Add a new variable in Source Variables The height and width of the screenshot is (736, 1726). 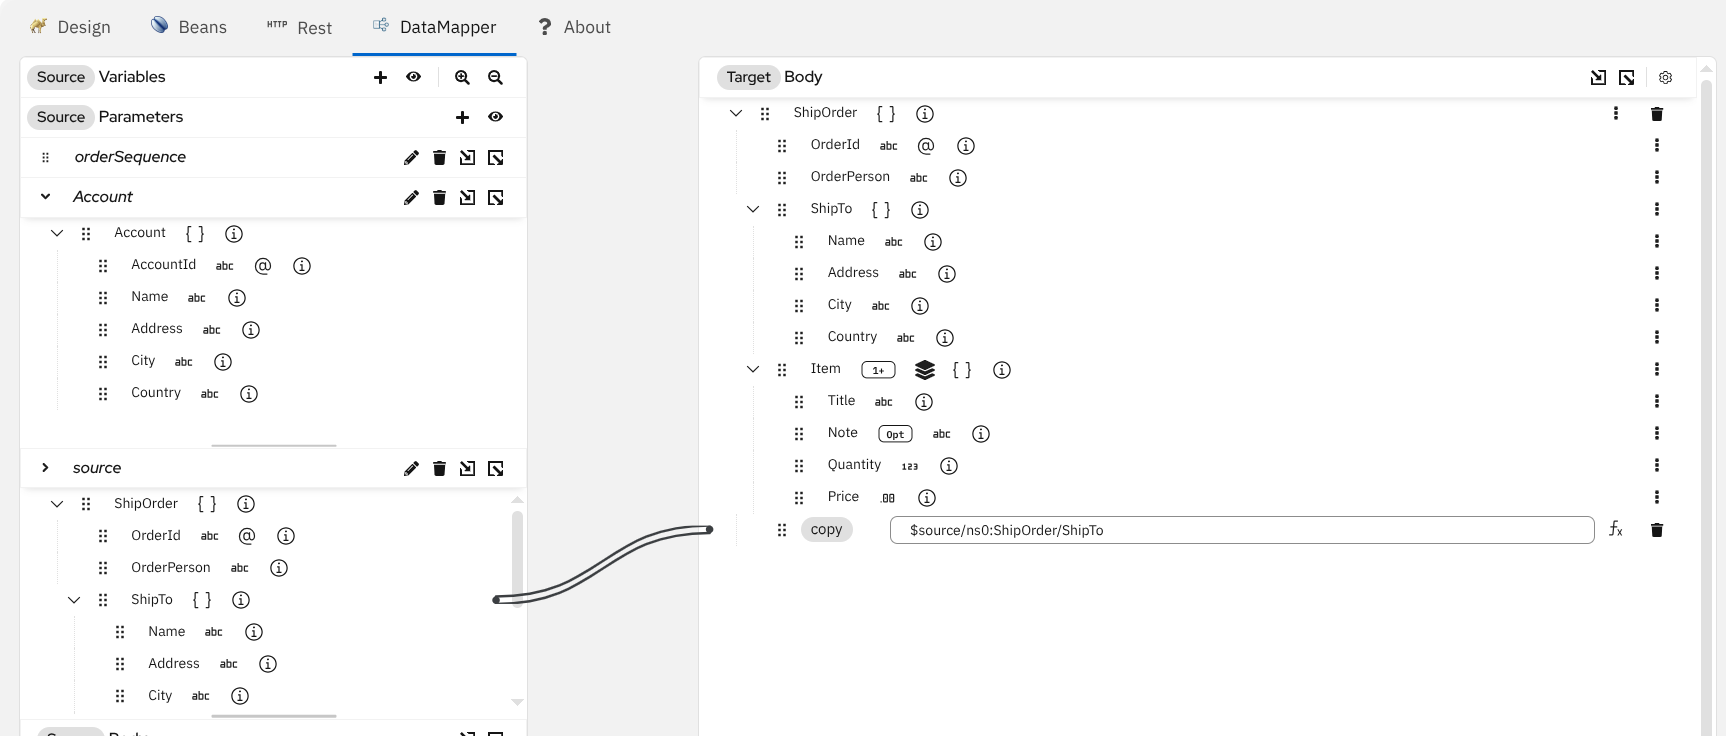coord(380,77)
